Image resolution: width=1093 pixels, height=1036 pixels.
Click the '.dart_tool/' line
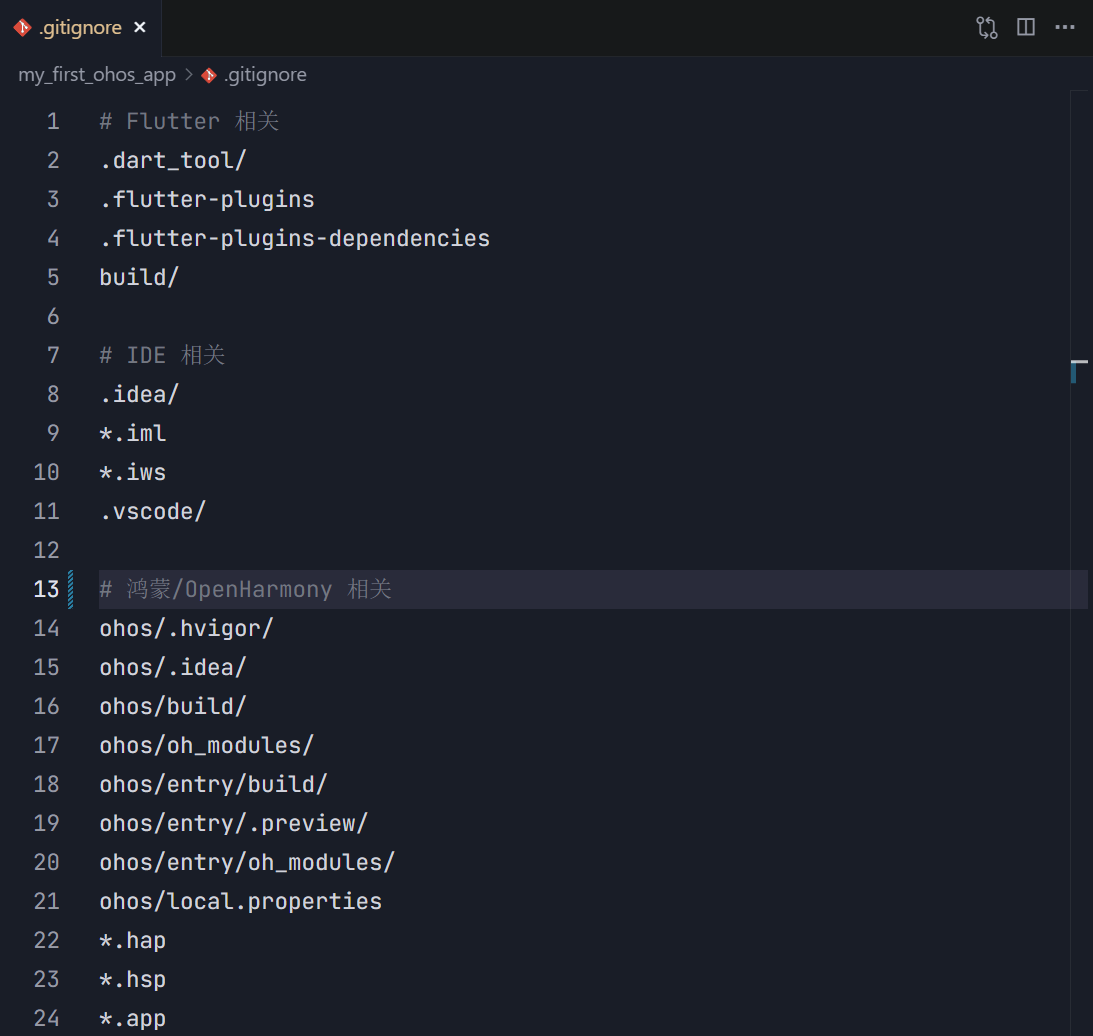(173, 160)
